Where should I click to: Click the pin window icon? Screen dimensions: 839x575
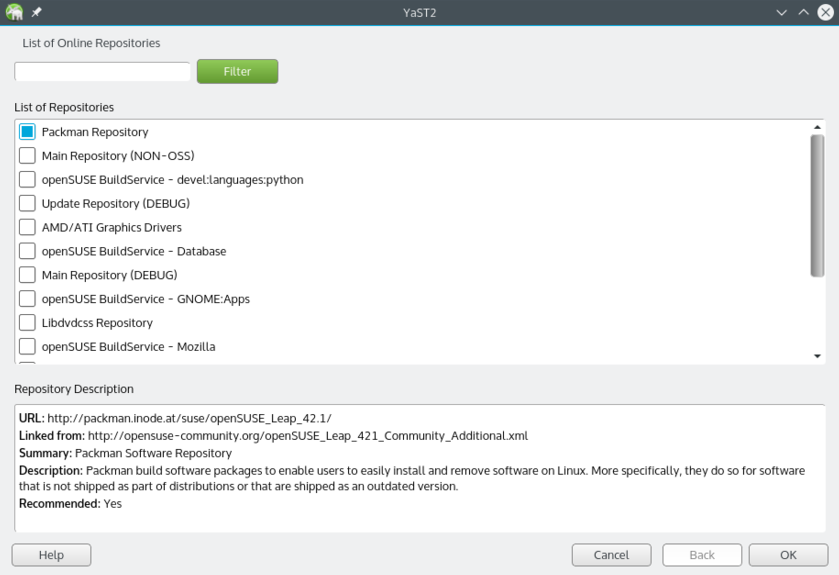tap(37, 12)
